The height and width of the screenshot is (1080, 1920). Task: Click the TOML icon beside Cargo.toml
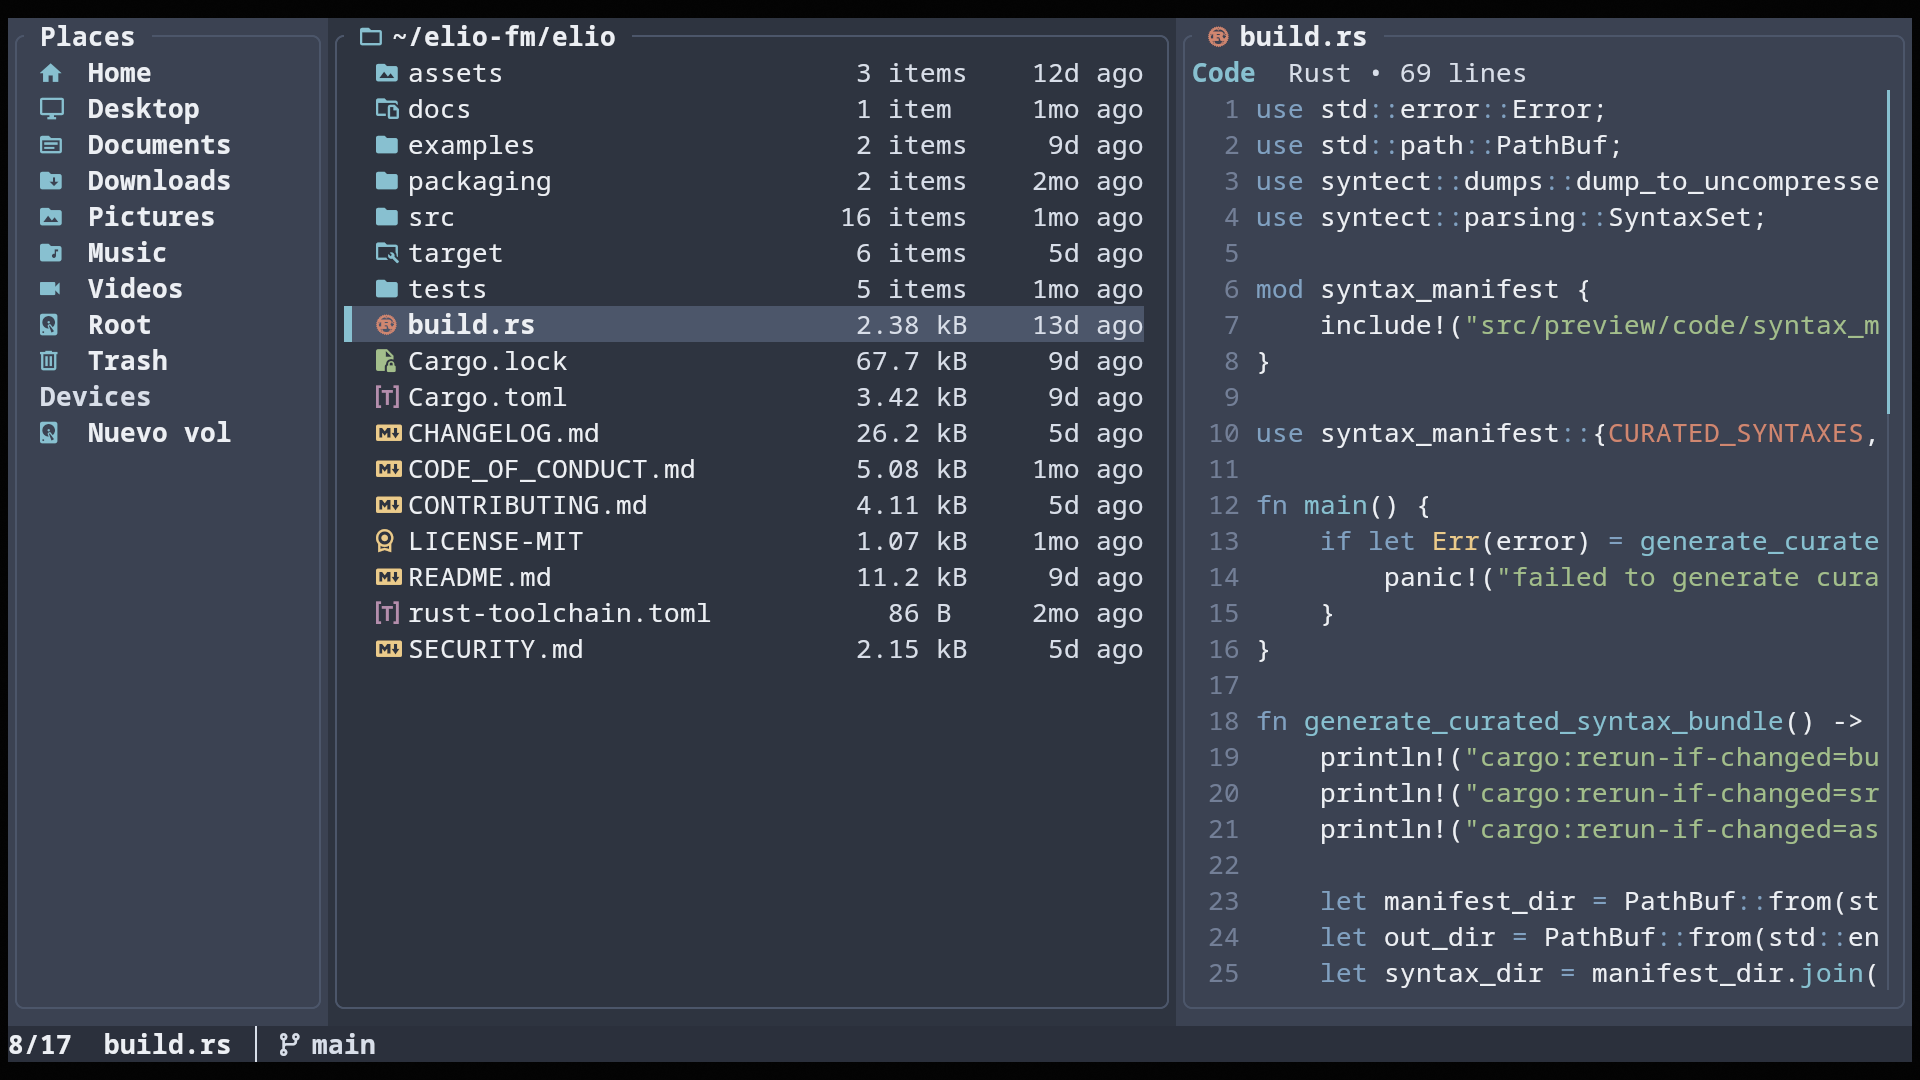click(387, 397)
